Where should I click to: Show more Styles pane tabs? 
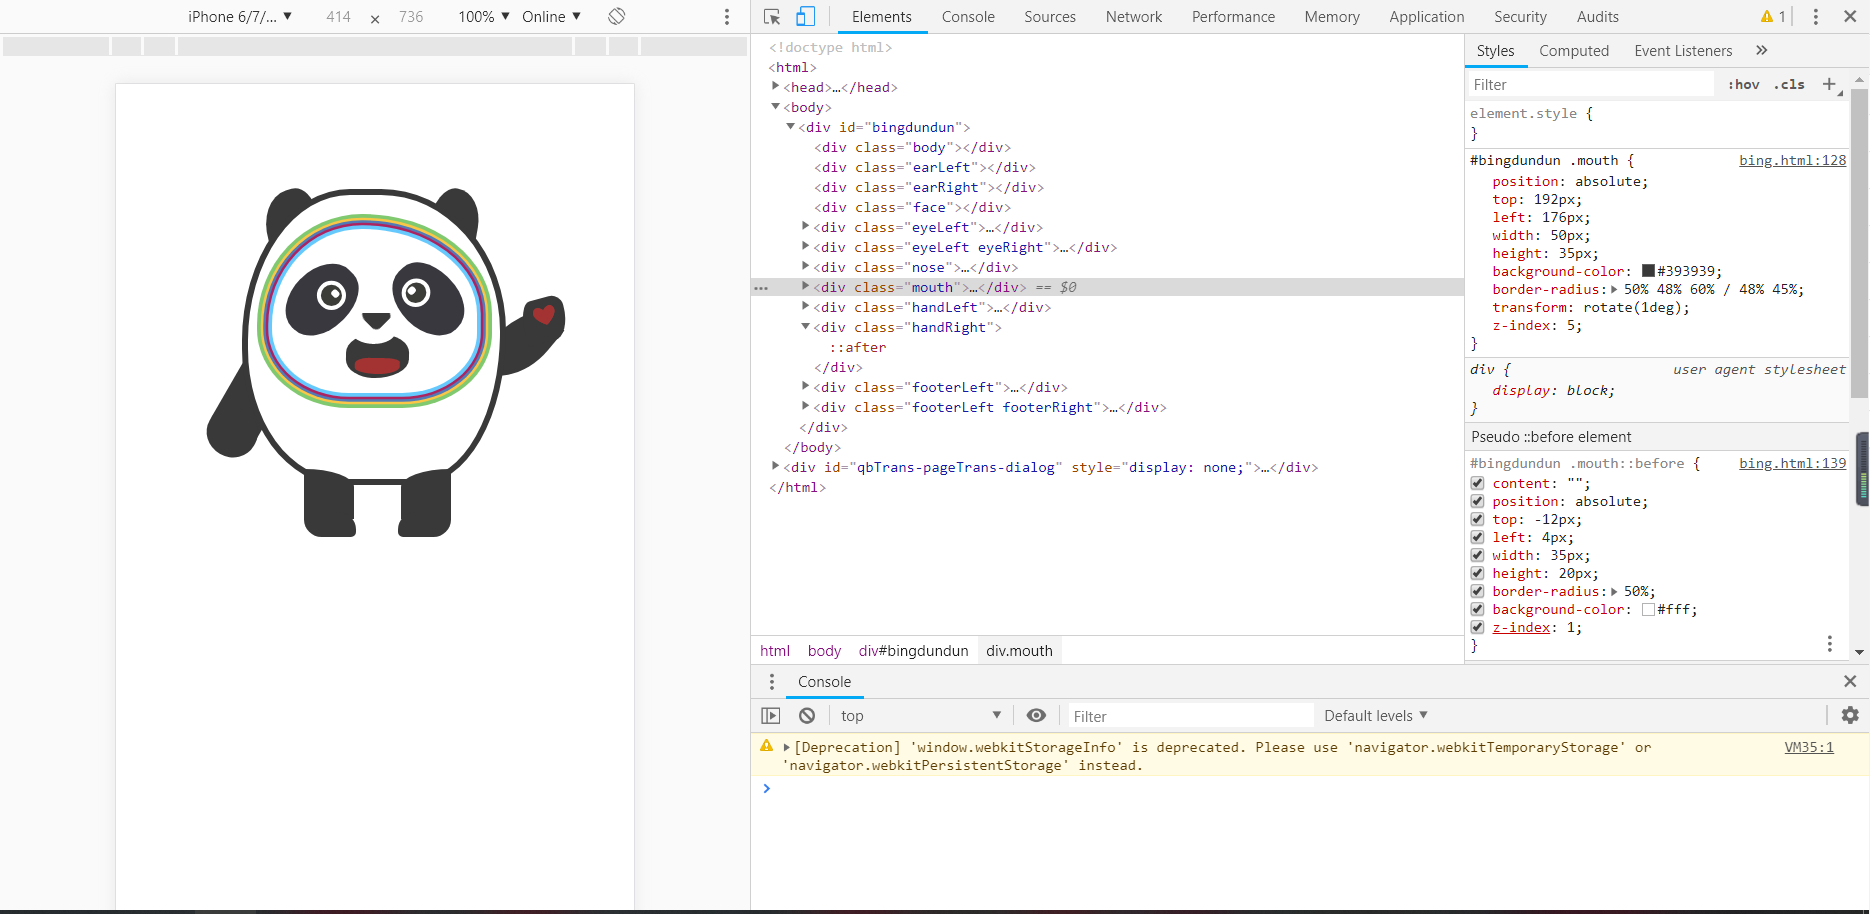click(x=1762, y=50)
